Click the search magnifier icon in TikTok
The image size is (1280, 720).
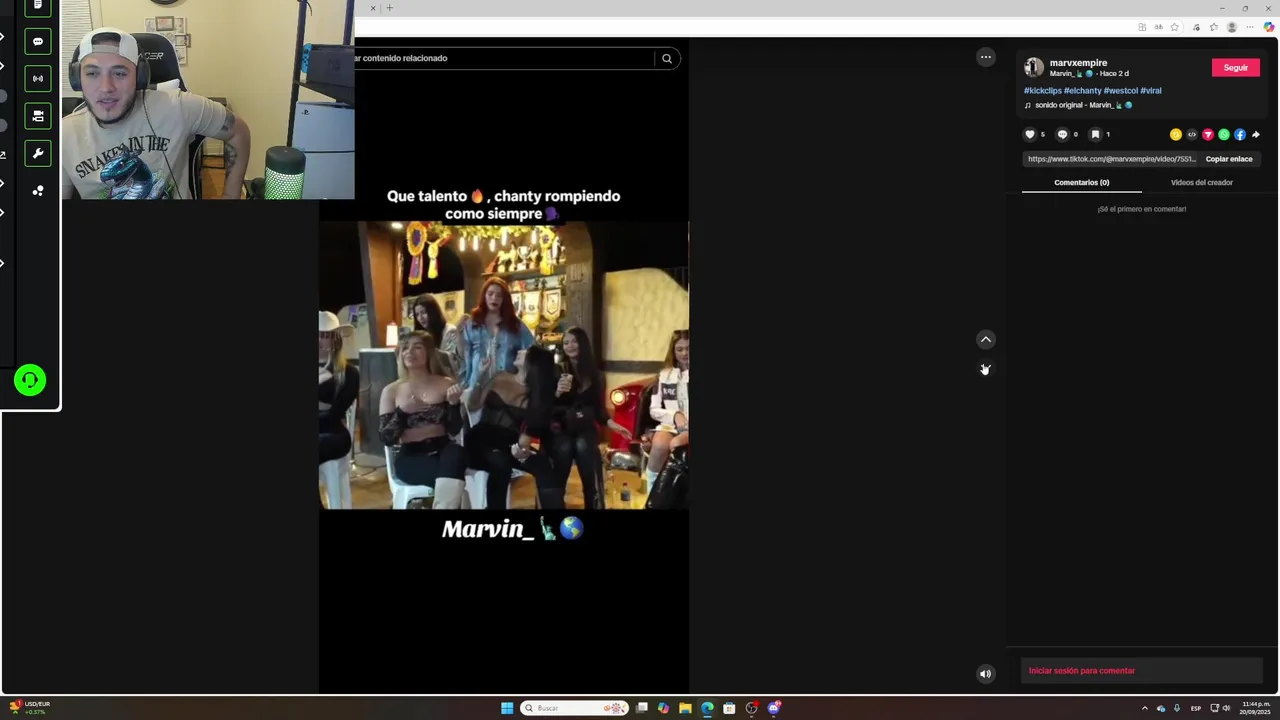(667, 58)
